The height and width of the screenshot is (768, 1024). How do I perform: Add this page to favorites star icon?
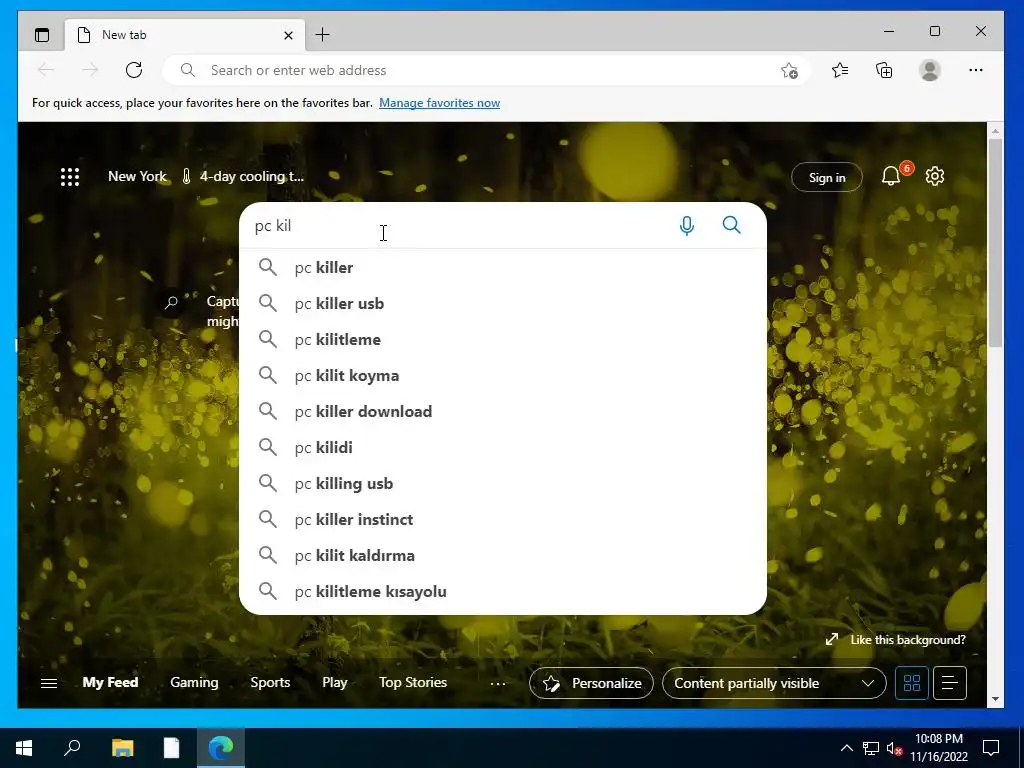click(790, 70)
